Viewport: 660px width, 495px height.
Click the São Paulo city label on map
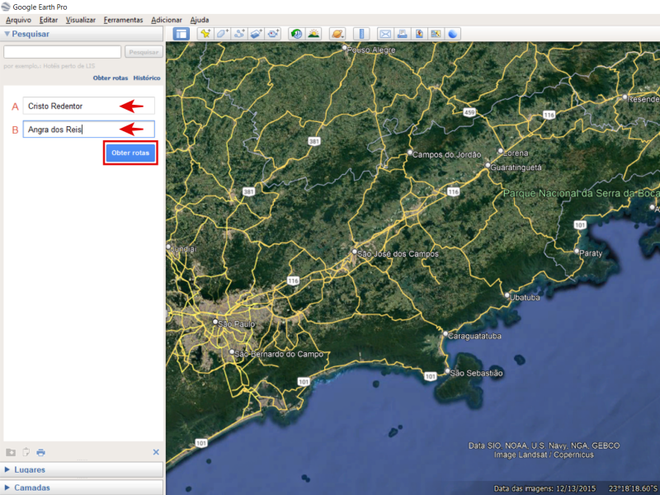237,324
